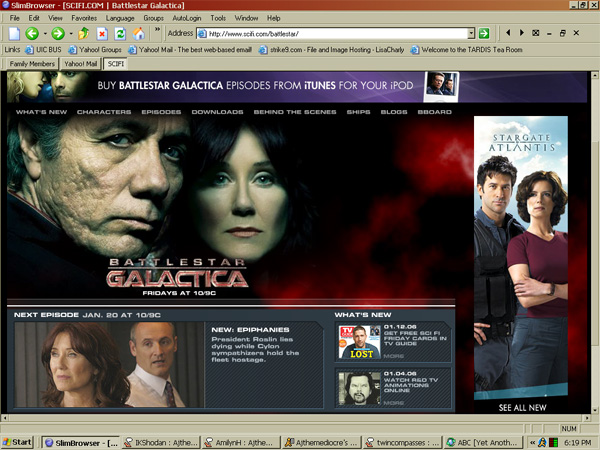Open the strike9.com File and Image Hosting link
Image resolution: width=600 pixels, height=450 pixels.
point(331,50)
